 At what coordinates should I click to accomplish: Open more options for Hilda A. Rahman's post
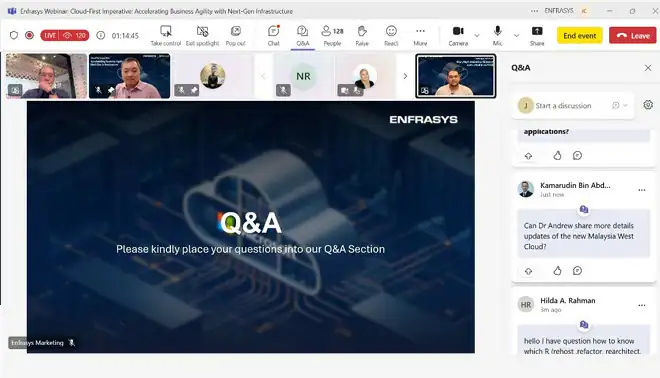tap(641, 306)
